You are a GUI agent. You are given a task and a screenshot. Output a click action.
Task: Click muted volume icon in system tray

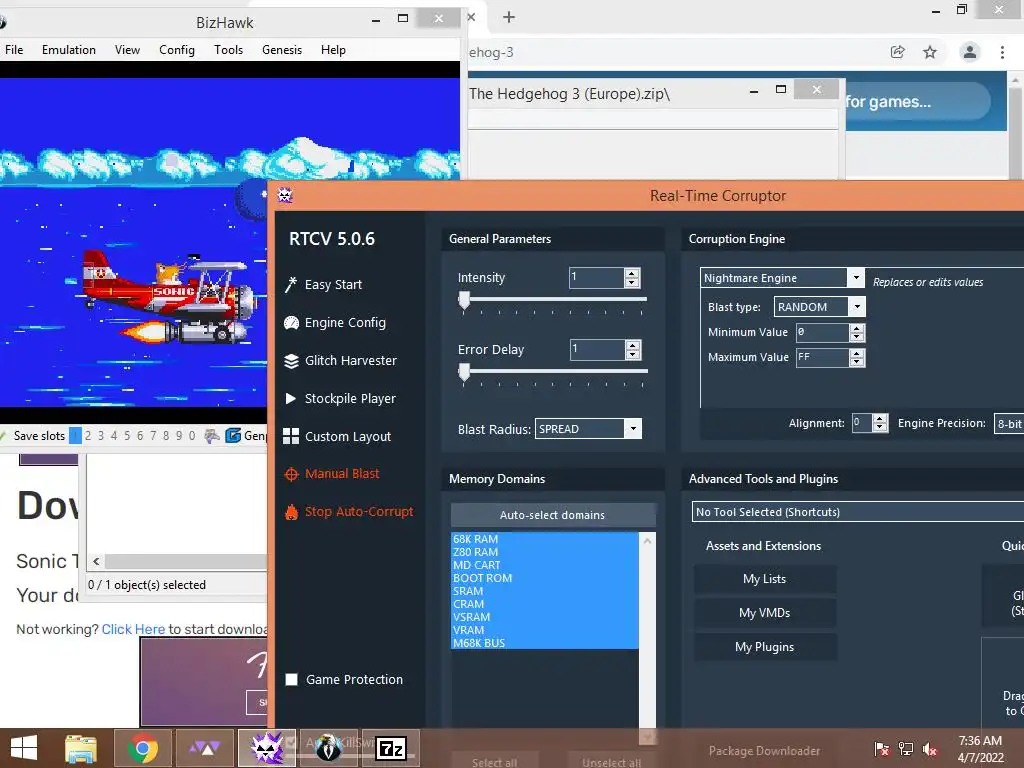[x=929, y=749]
